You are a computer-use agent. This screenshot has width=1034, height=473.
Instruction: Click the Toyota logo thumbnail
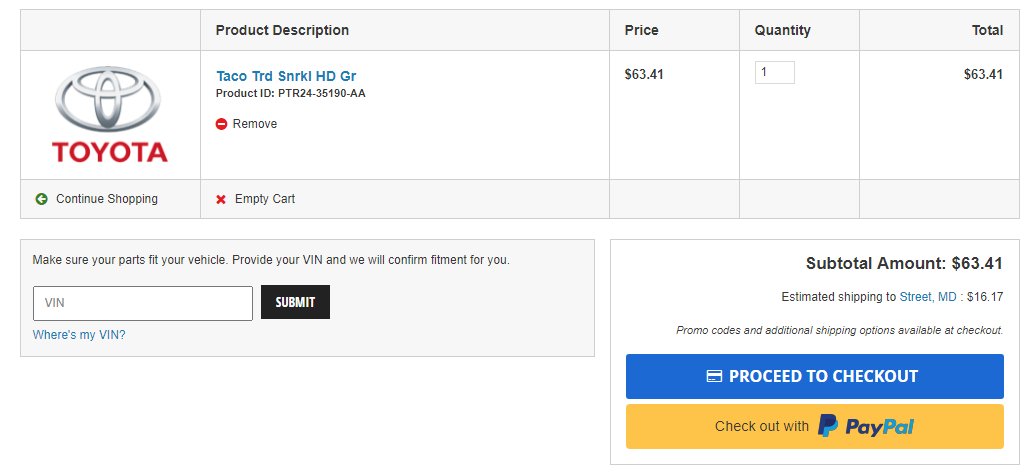tap(110, 114)
